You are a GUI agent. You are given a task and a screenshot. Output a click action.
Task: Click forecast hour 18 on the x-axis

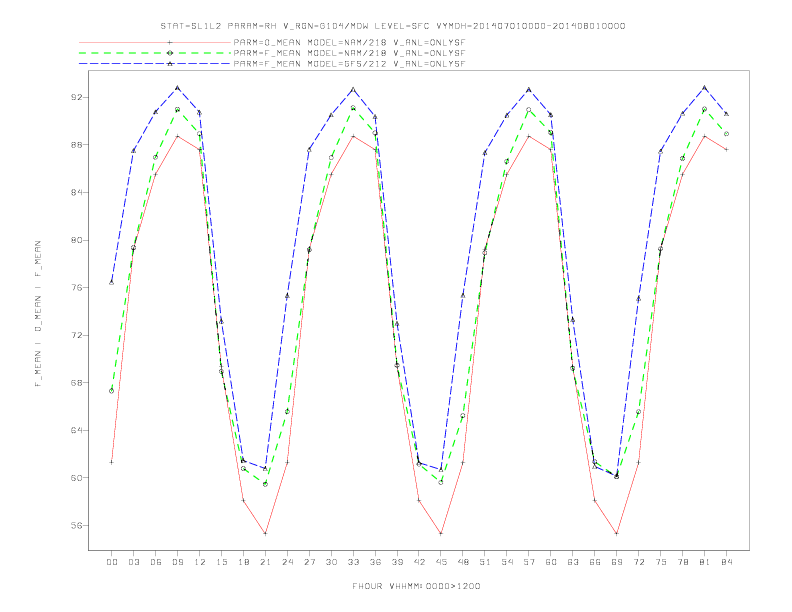coord(243,562)
